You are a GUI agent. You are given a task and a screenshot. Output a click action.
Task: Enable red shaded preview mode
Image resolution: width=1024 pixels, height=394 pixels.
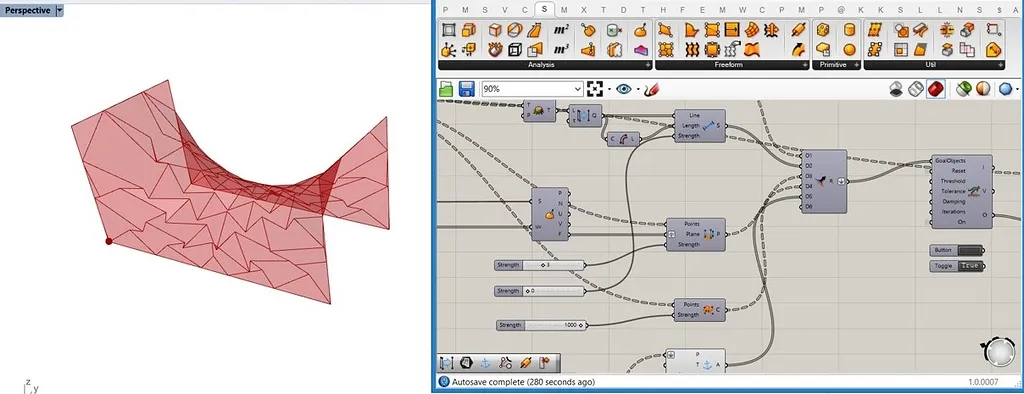(x=936, y=89)
